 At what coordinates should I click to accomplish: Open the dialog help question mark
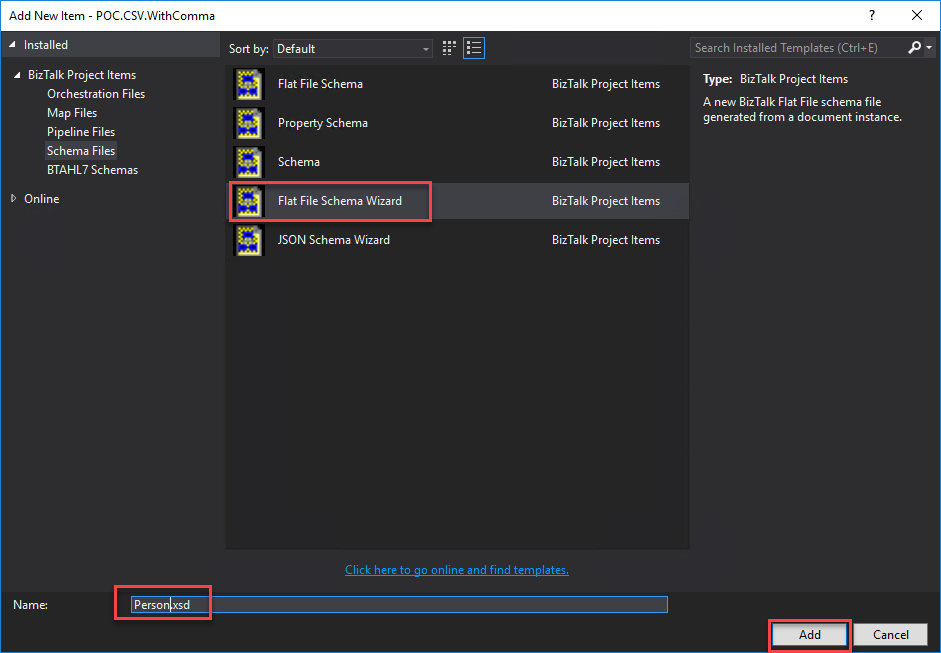[872, 16]
